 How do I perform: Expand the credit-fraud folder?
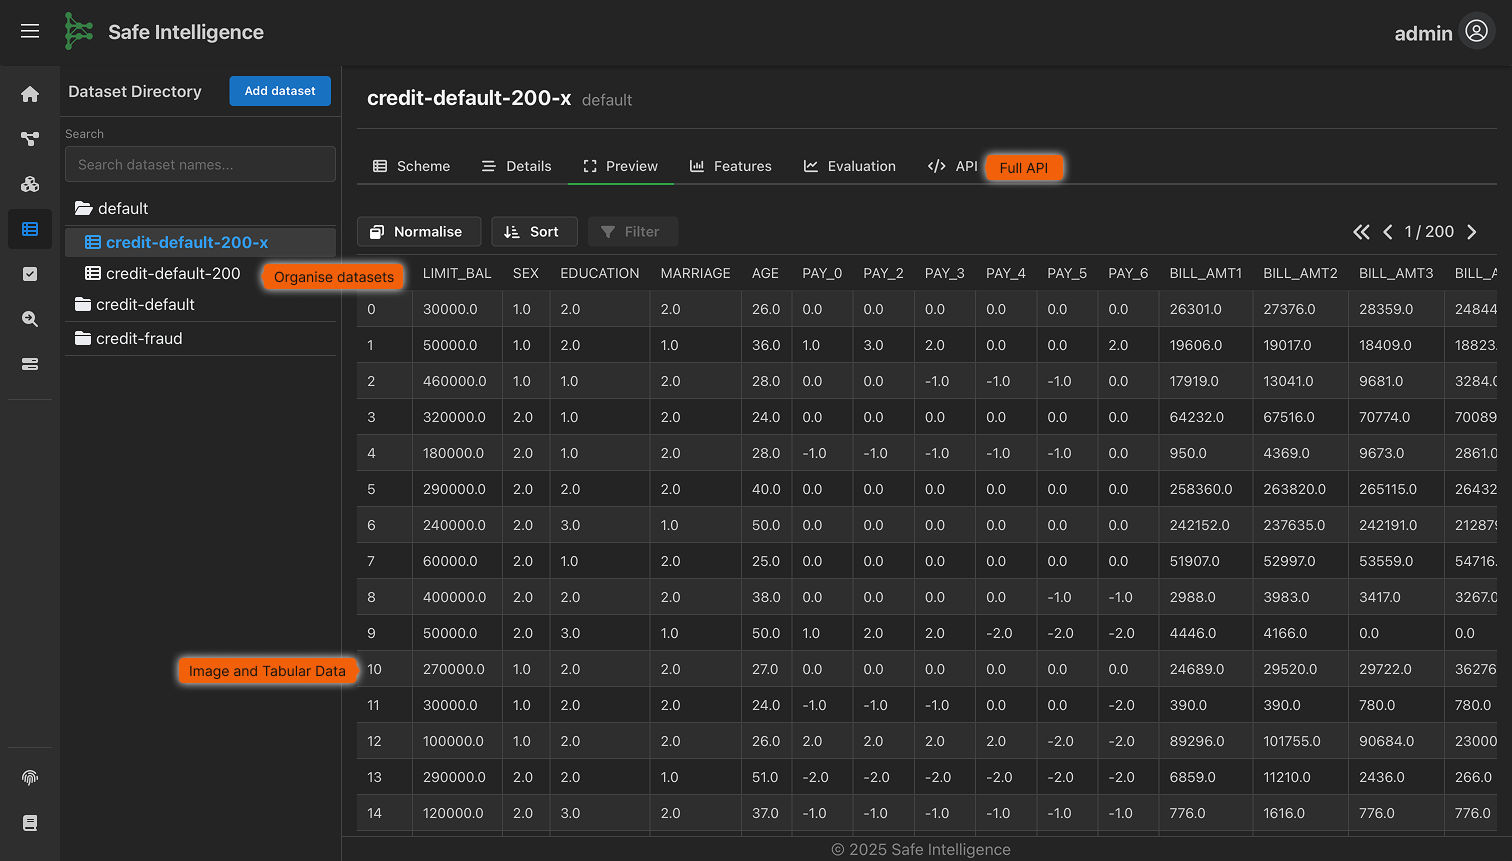129,338
